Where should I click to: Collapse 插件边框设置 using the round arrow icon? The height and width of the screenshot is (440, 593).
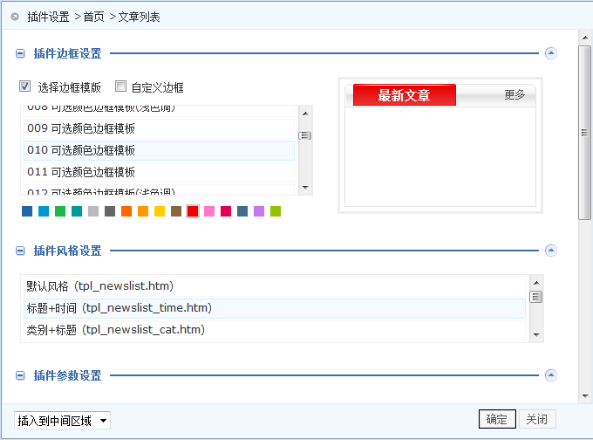pos(550,53)
